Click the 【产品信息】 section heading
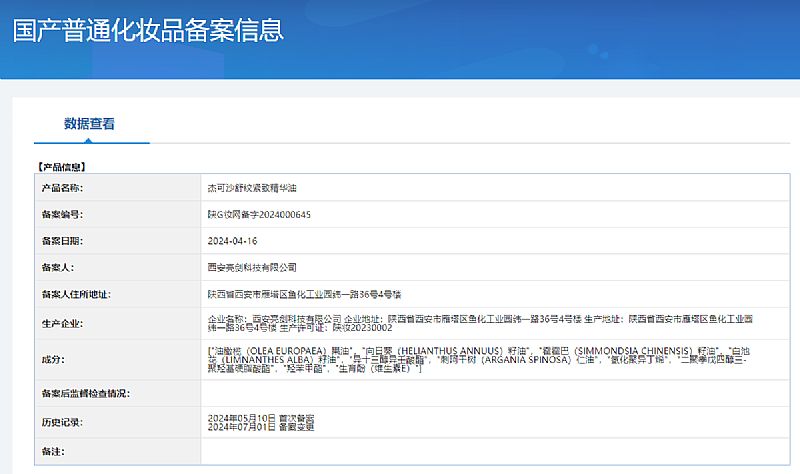The image size is (800, 474). [x=62, y=167]
